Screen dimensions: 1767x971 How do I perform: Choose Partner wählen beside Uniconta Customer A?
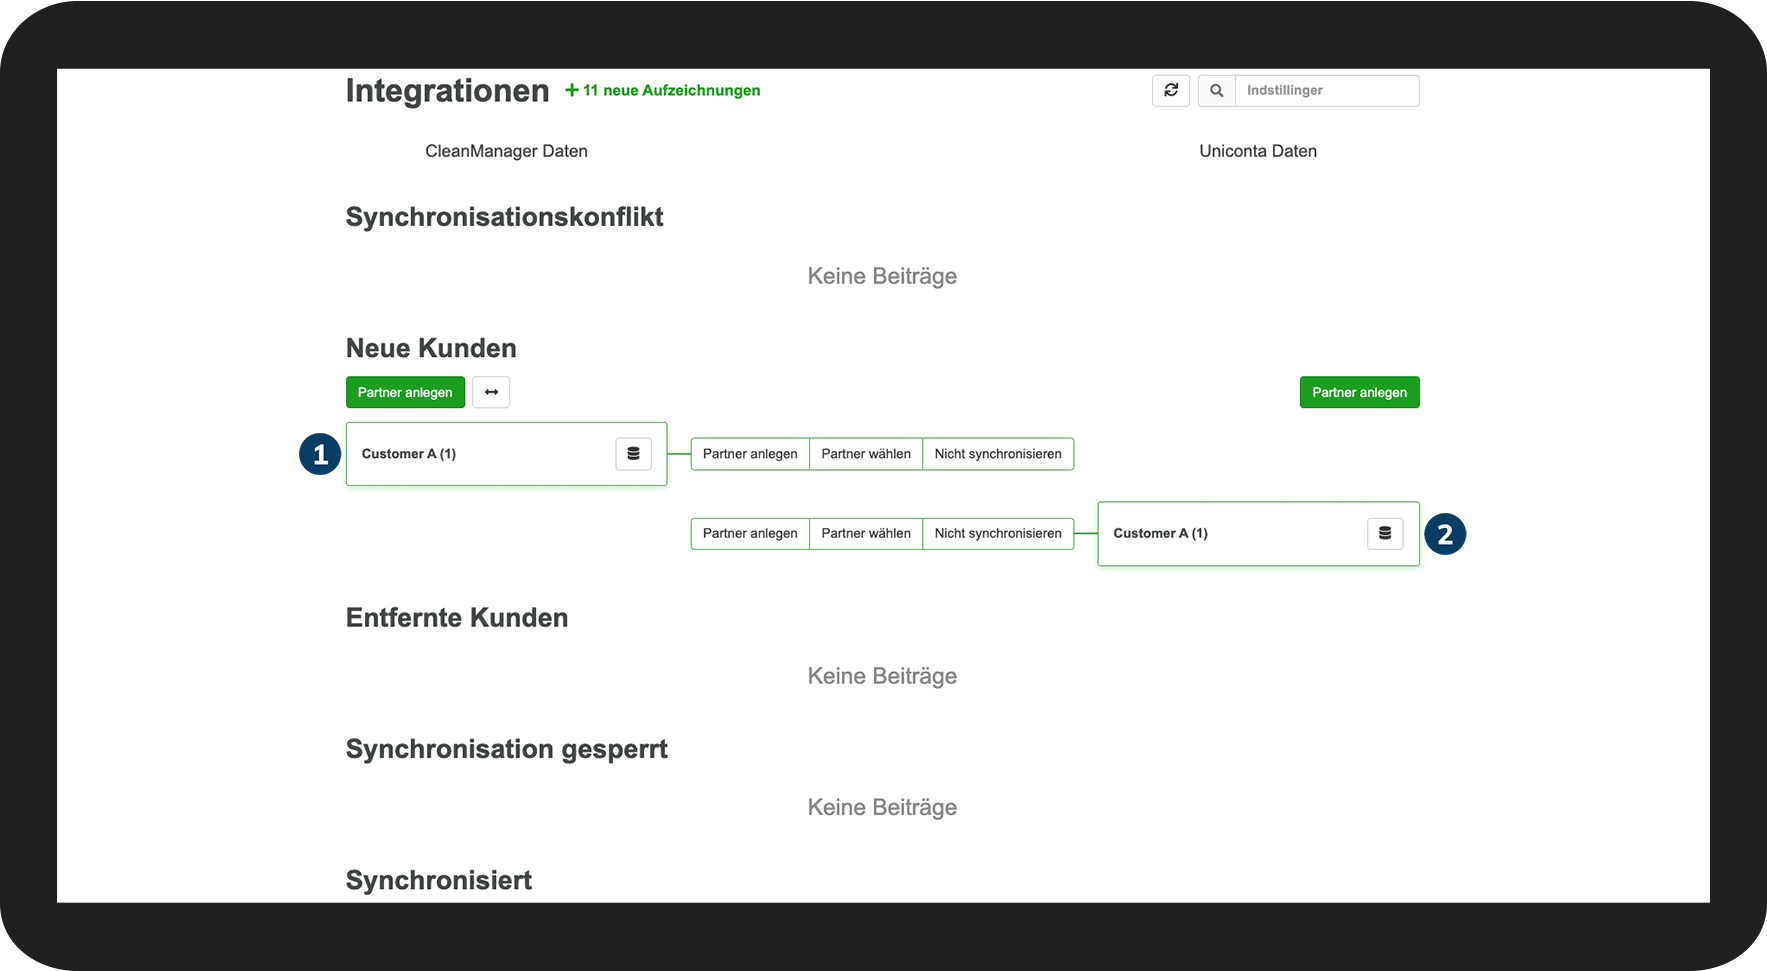(866, 533)
